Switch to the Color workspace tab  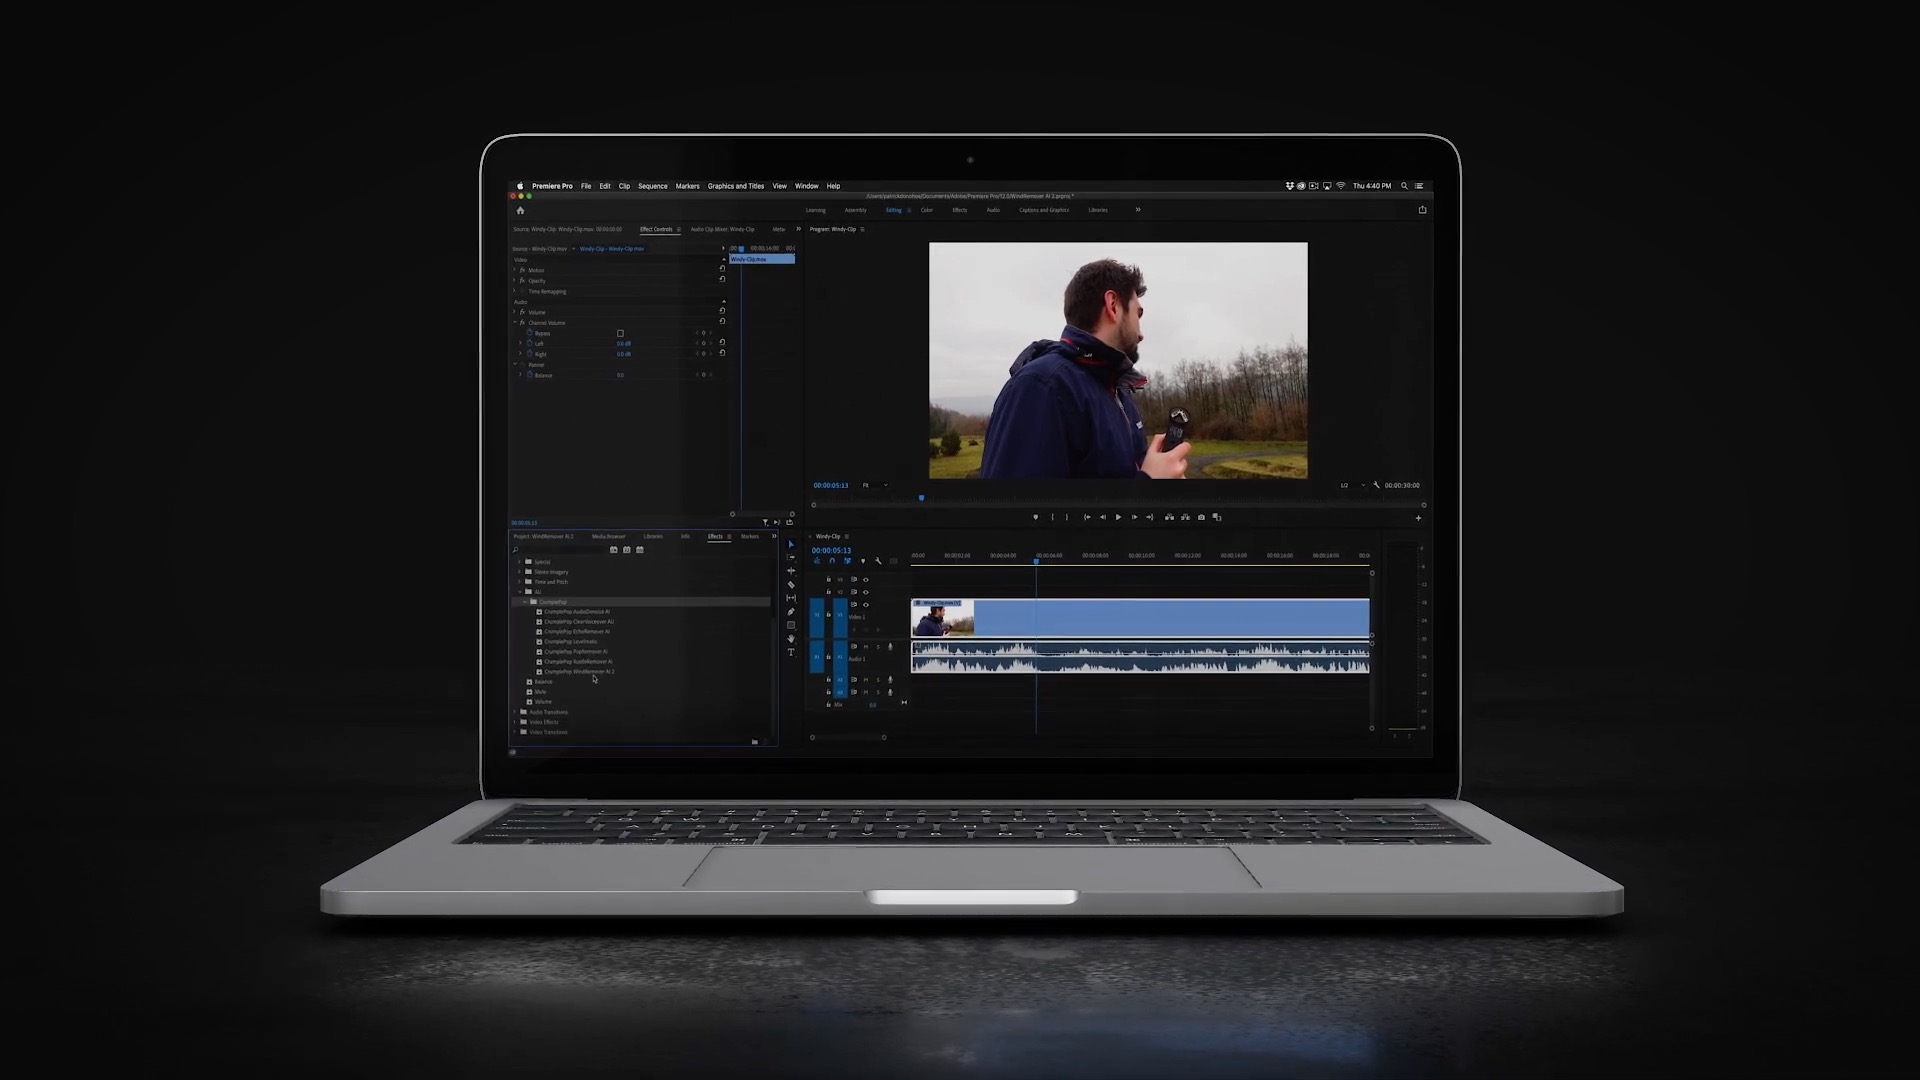point(926,210)
